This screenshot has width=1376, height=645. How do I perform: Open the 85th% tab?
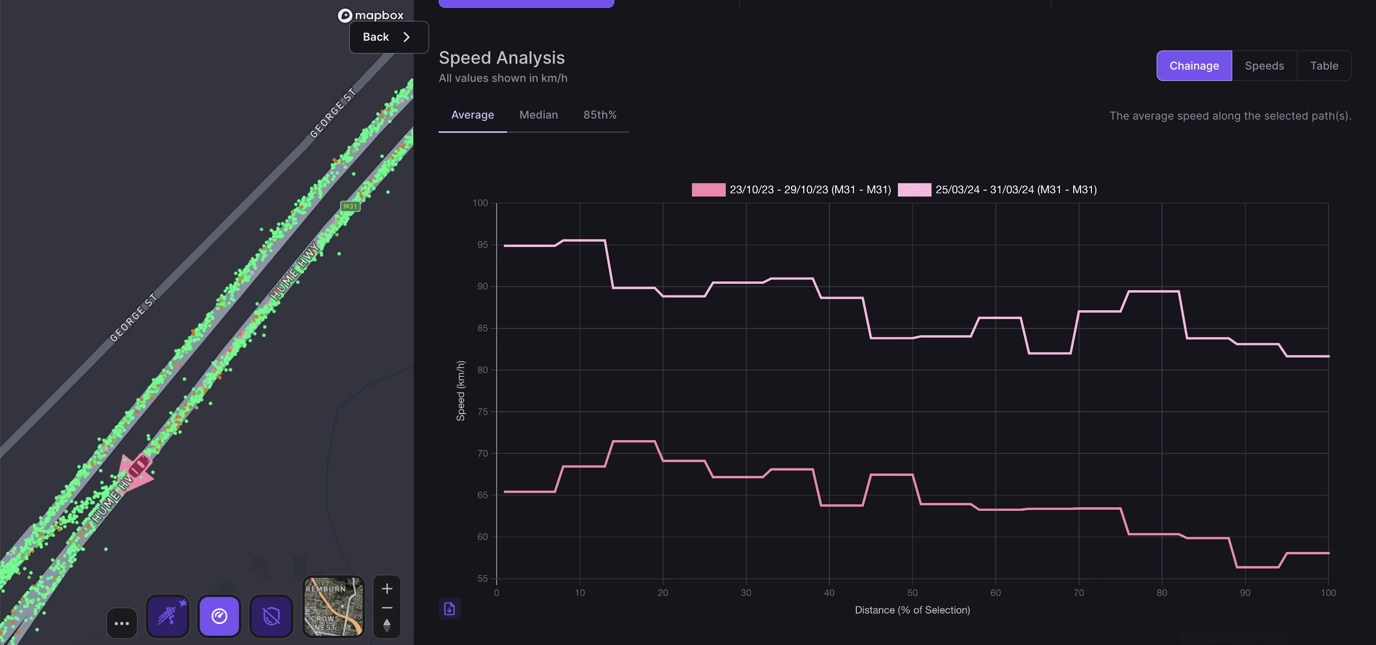pyautogui.click(x=600, y=115)
